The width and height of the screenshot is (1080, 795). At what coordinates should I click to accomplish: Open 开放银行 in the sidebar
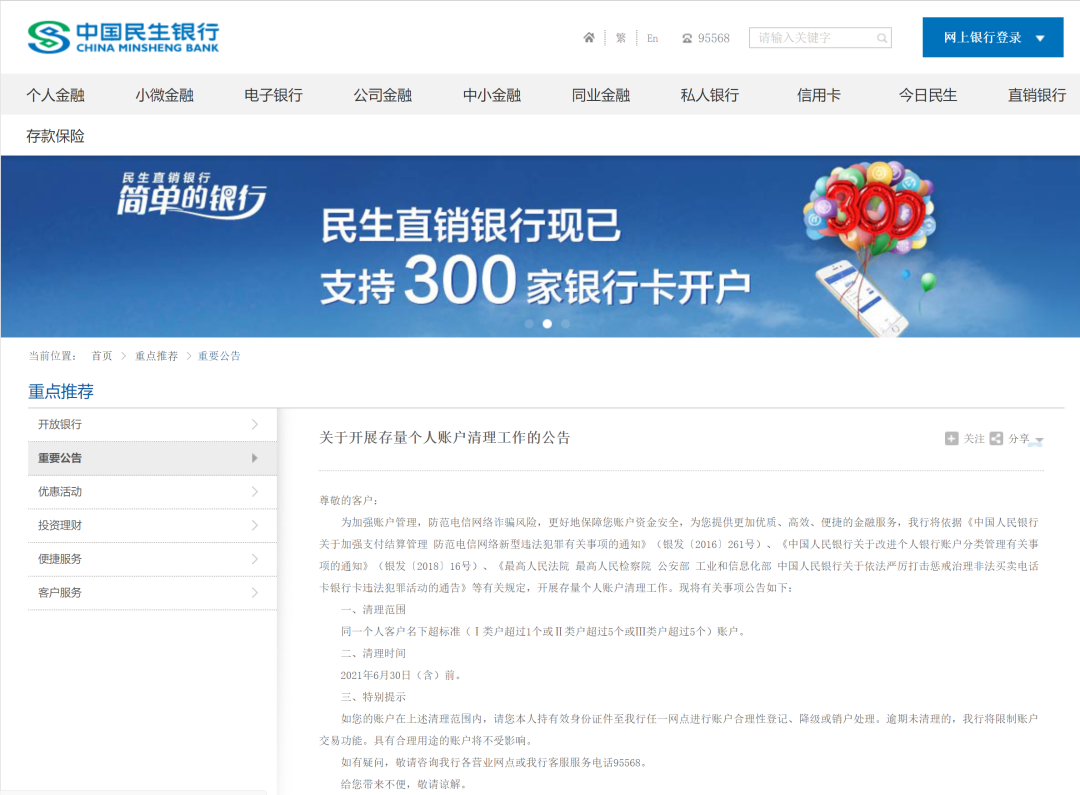pos(152,424)
